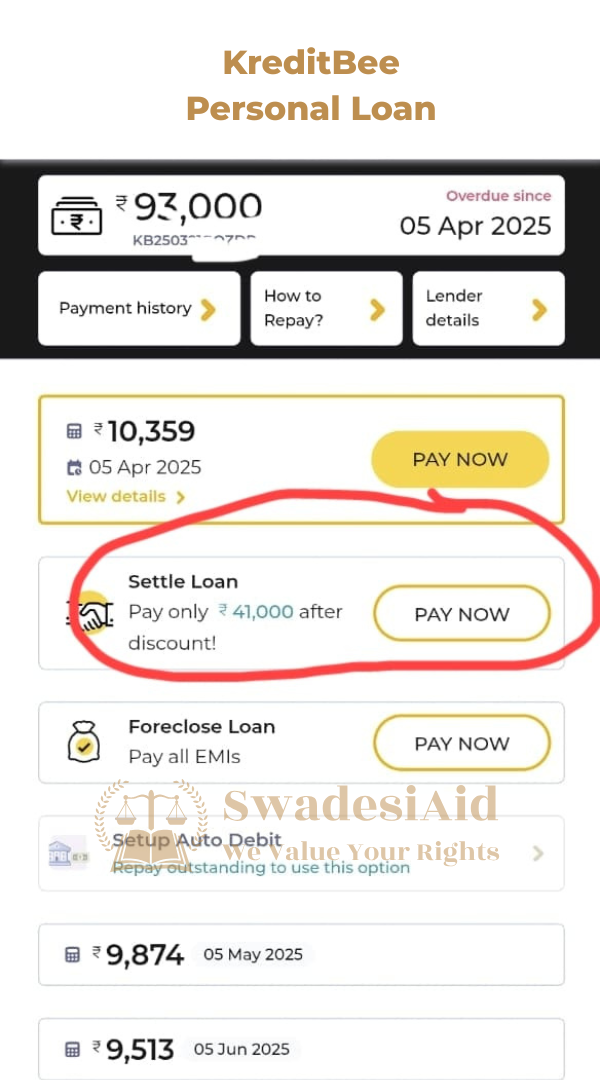Image resolution: width=600 pixels, height=1080 pixels.
Task: Click the Foreclose Loan money bag icon
Action: tap(83, 742)
